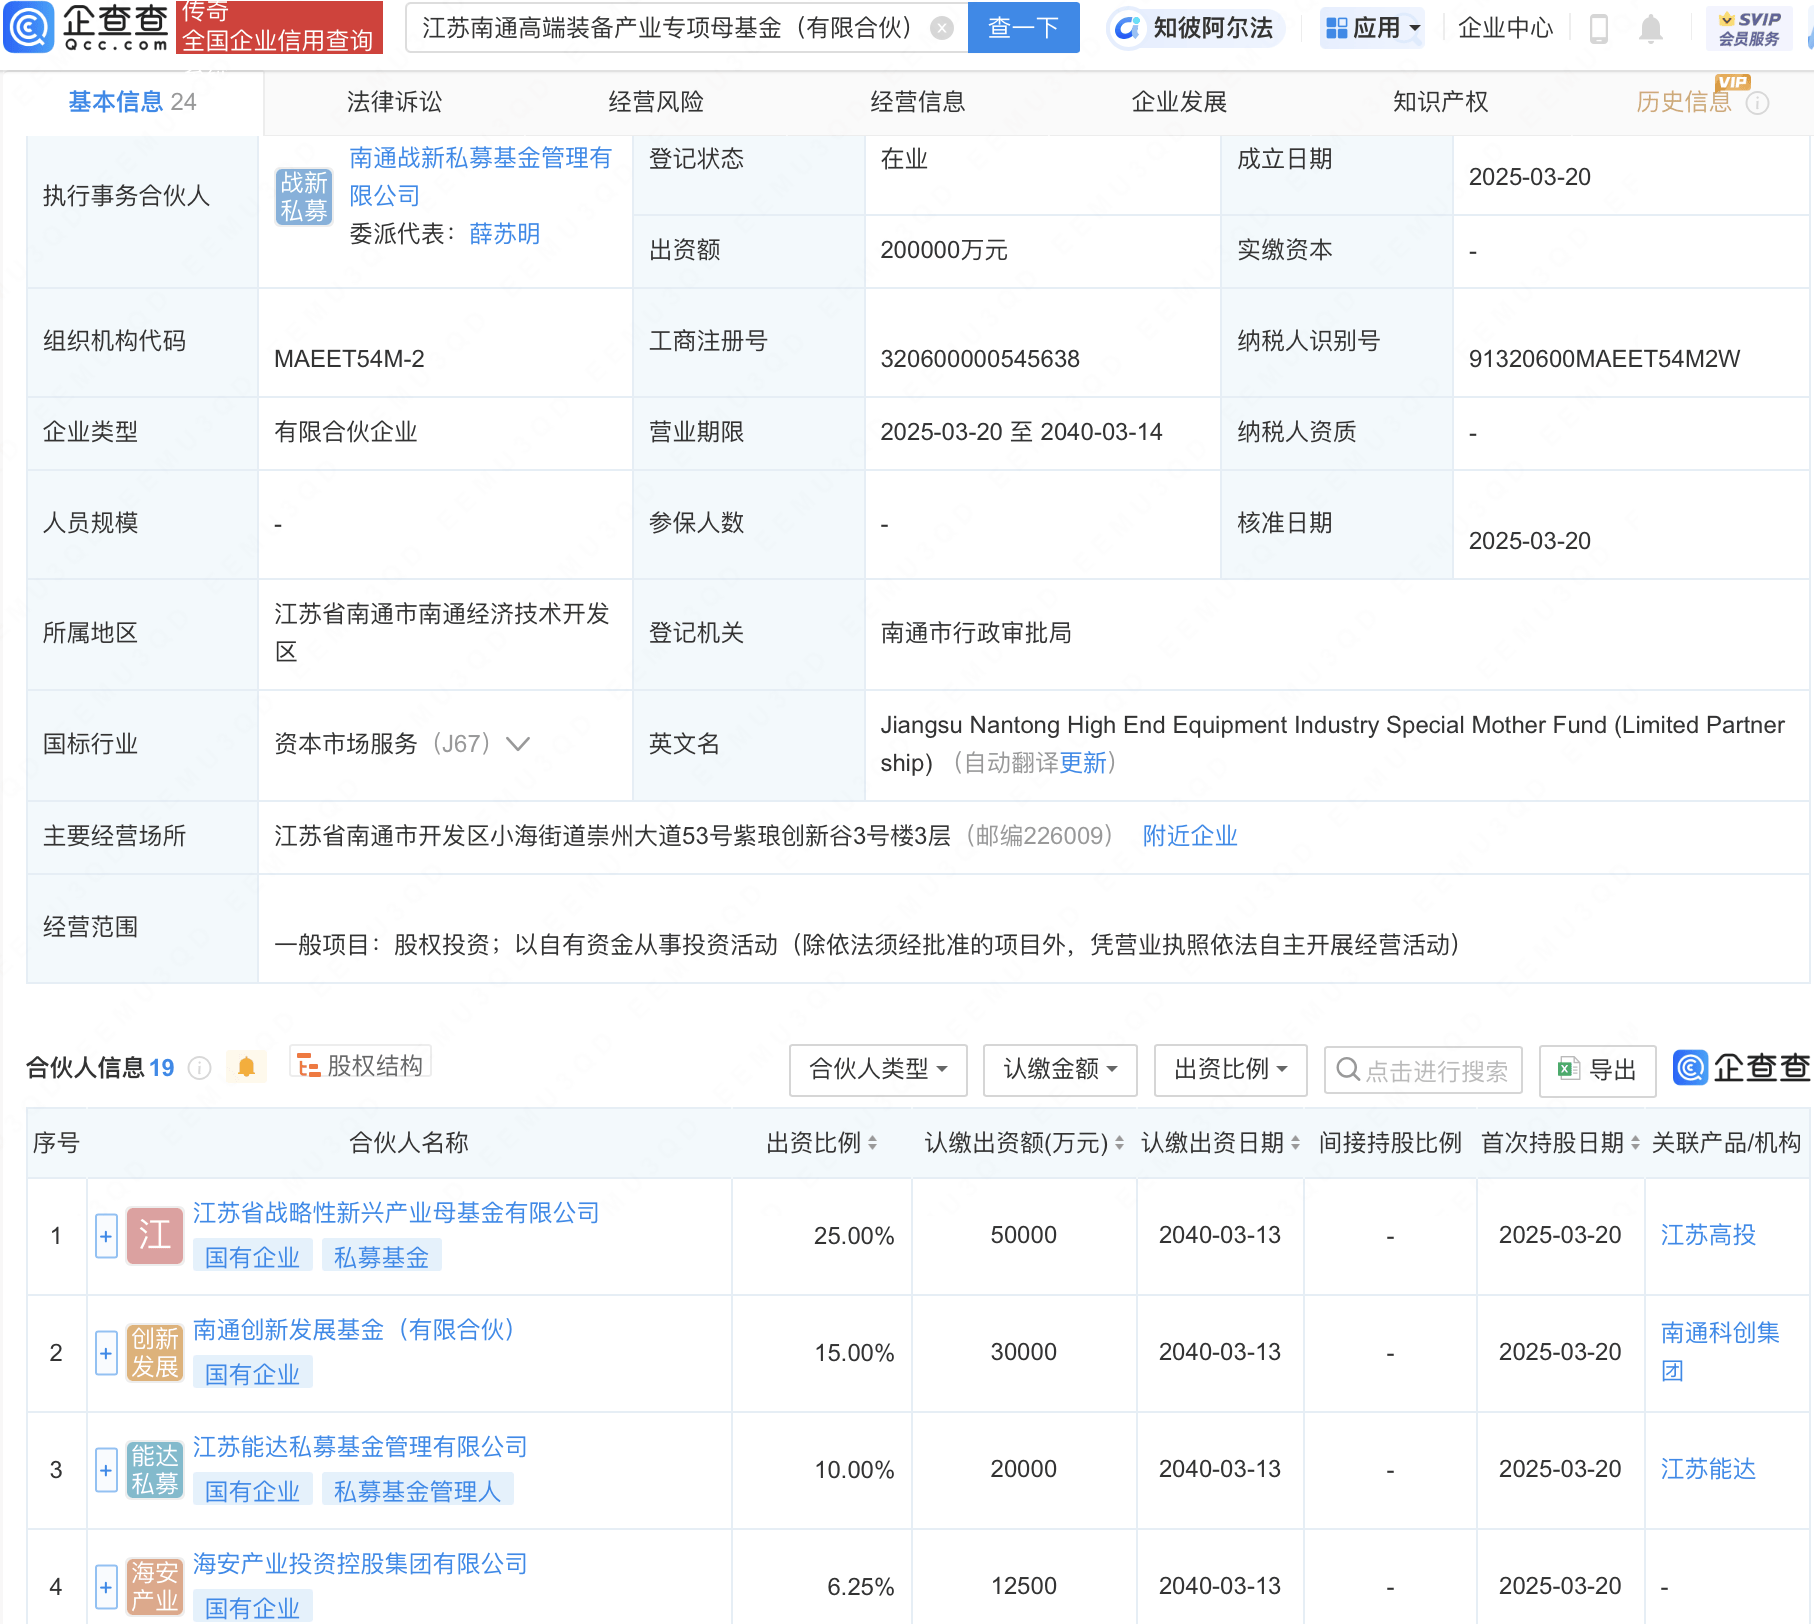Open 合伙人类型 filter dropdown
The width and height of the screenshot is (1814, 1624).
coord(877,1069)
